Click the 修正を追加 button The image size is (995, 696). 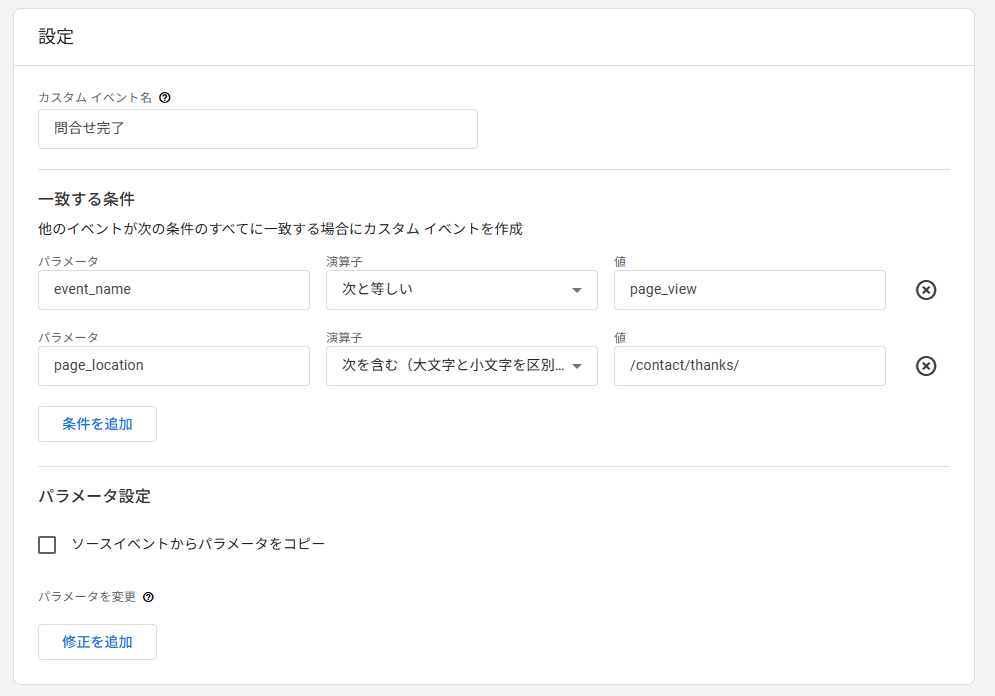tap(97, 642)
